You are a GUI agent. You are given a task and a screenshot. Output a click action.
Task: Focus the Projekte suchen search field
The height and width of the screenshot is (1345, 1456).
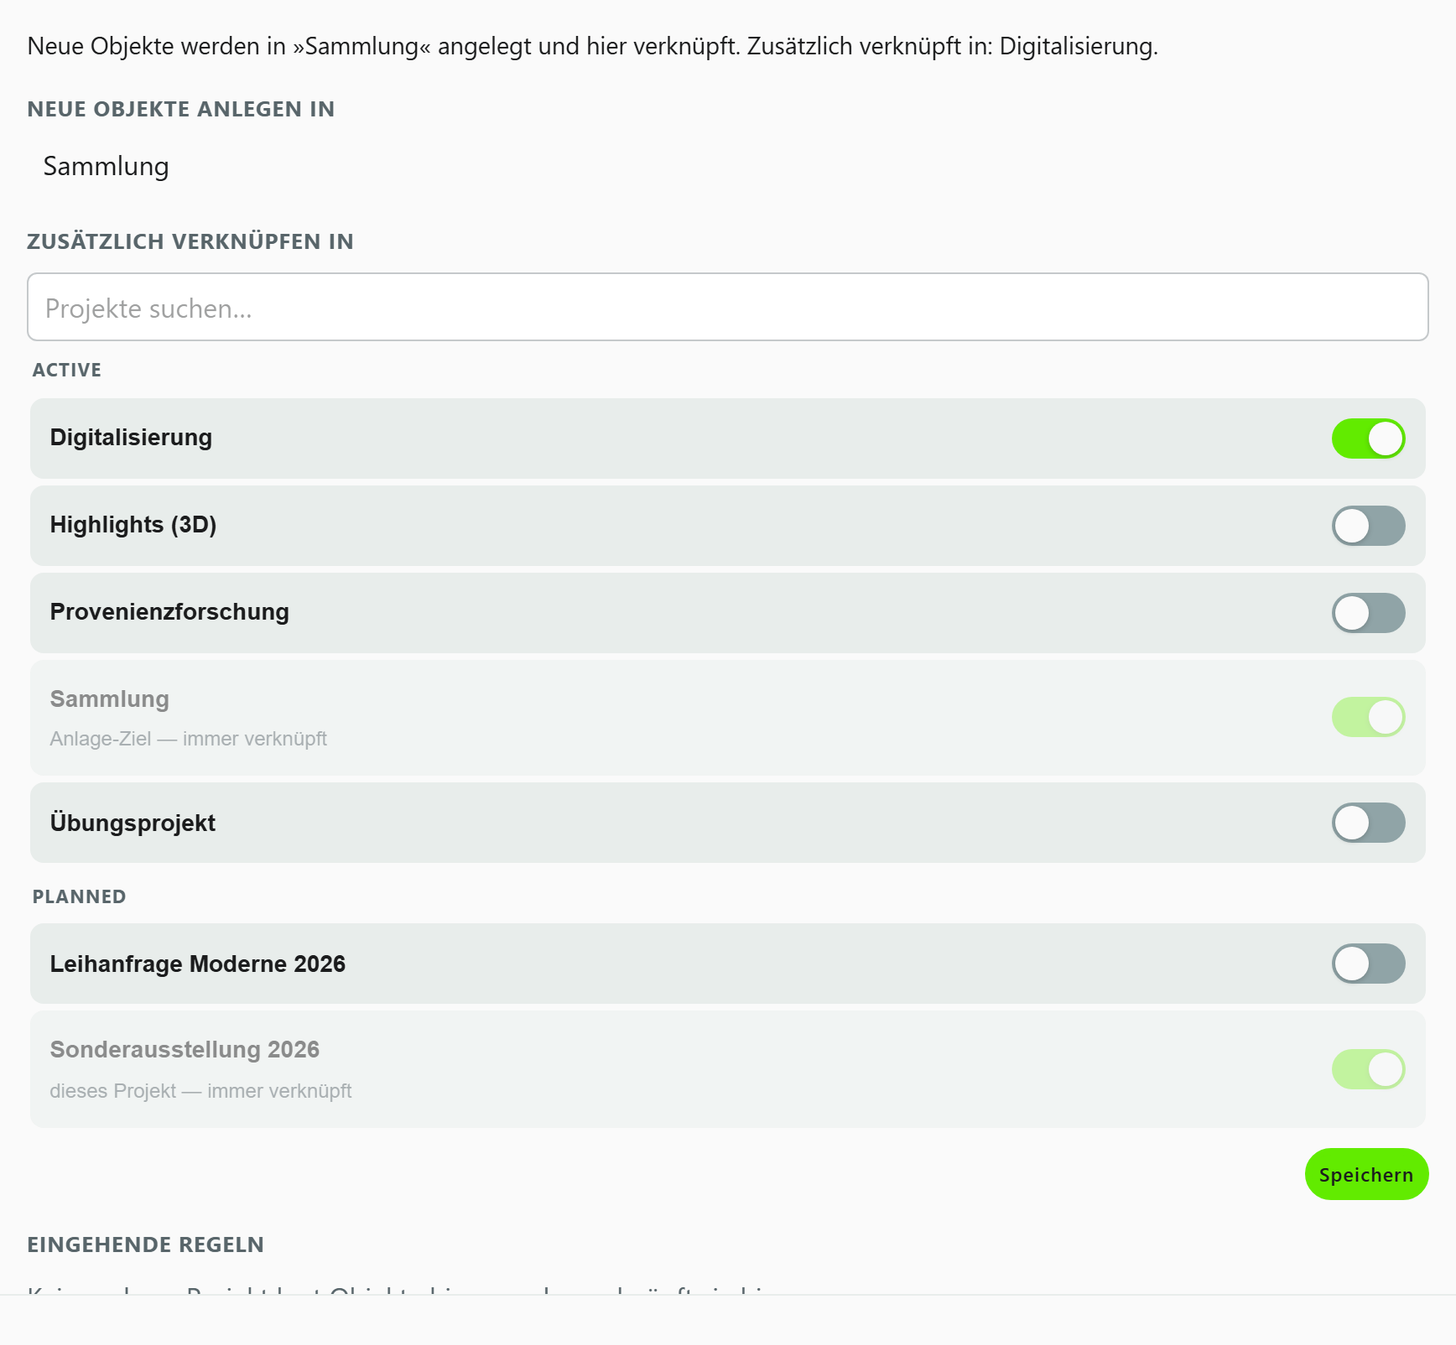point(728,307)
